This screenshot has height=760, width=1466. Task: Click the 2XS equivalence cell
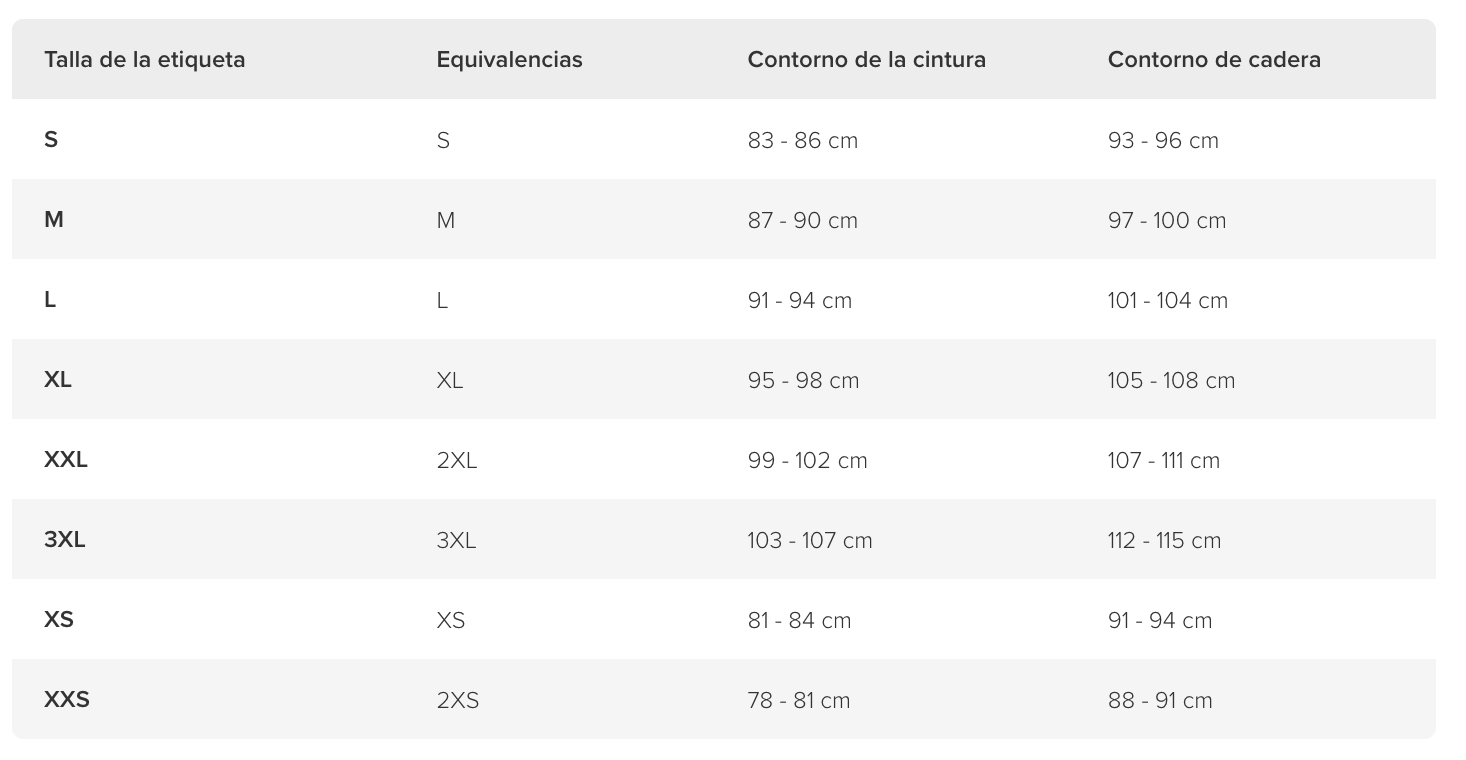458,700
